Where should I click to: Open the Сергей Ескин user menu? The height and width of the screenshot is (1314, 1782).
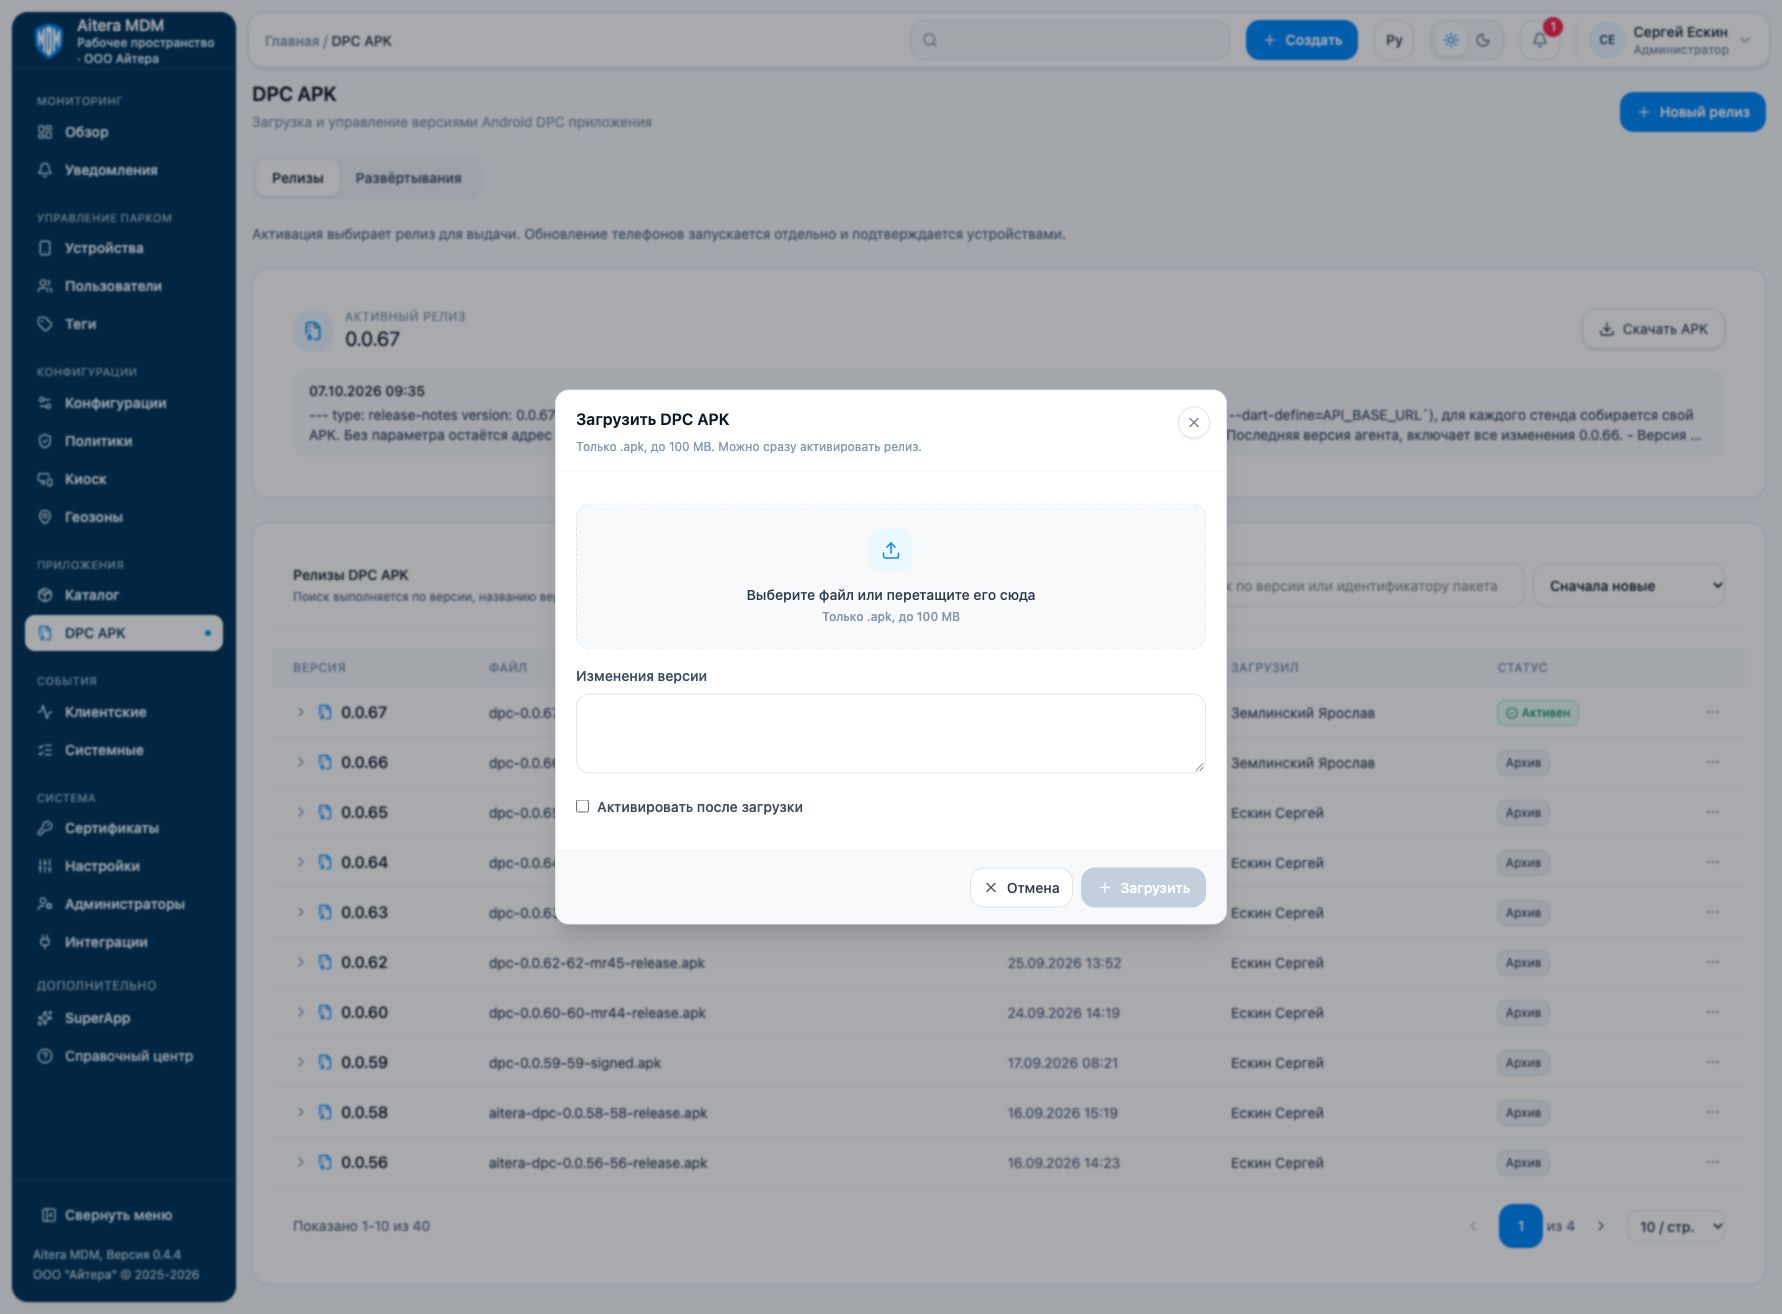1669,40
